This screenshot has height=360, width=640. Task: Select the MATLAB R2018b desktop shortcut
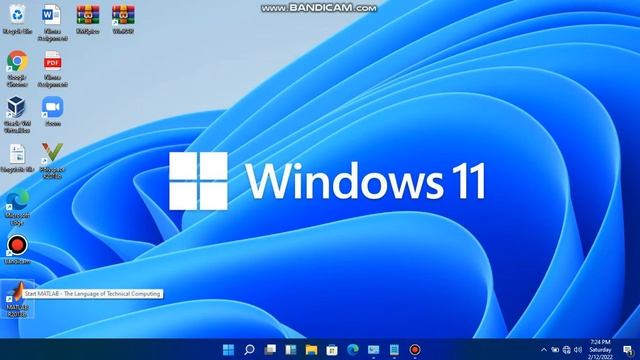(17, 299)
